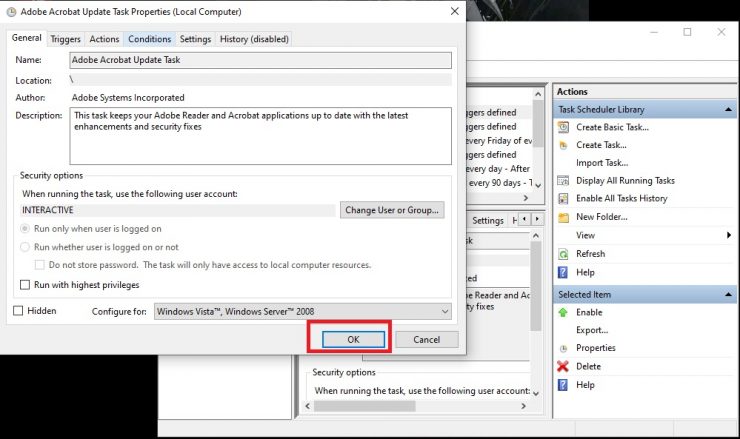The image size is (740, 439).
Task: Click bottom pane horizontal scrollbar thumb
Action: tap(364, 406)
